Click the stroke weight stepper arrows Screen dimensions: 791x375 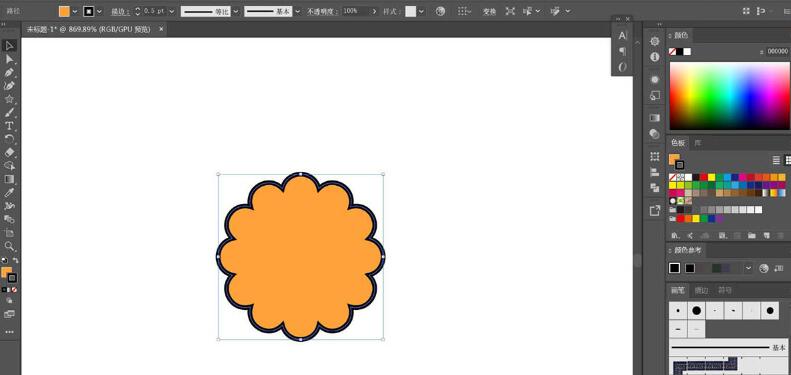[138, 11]
